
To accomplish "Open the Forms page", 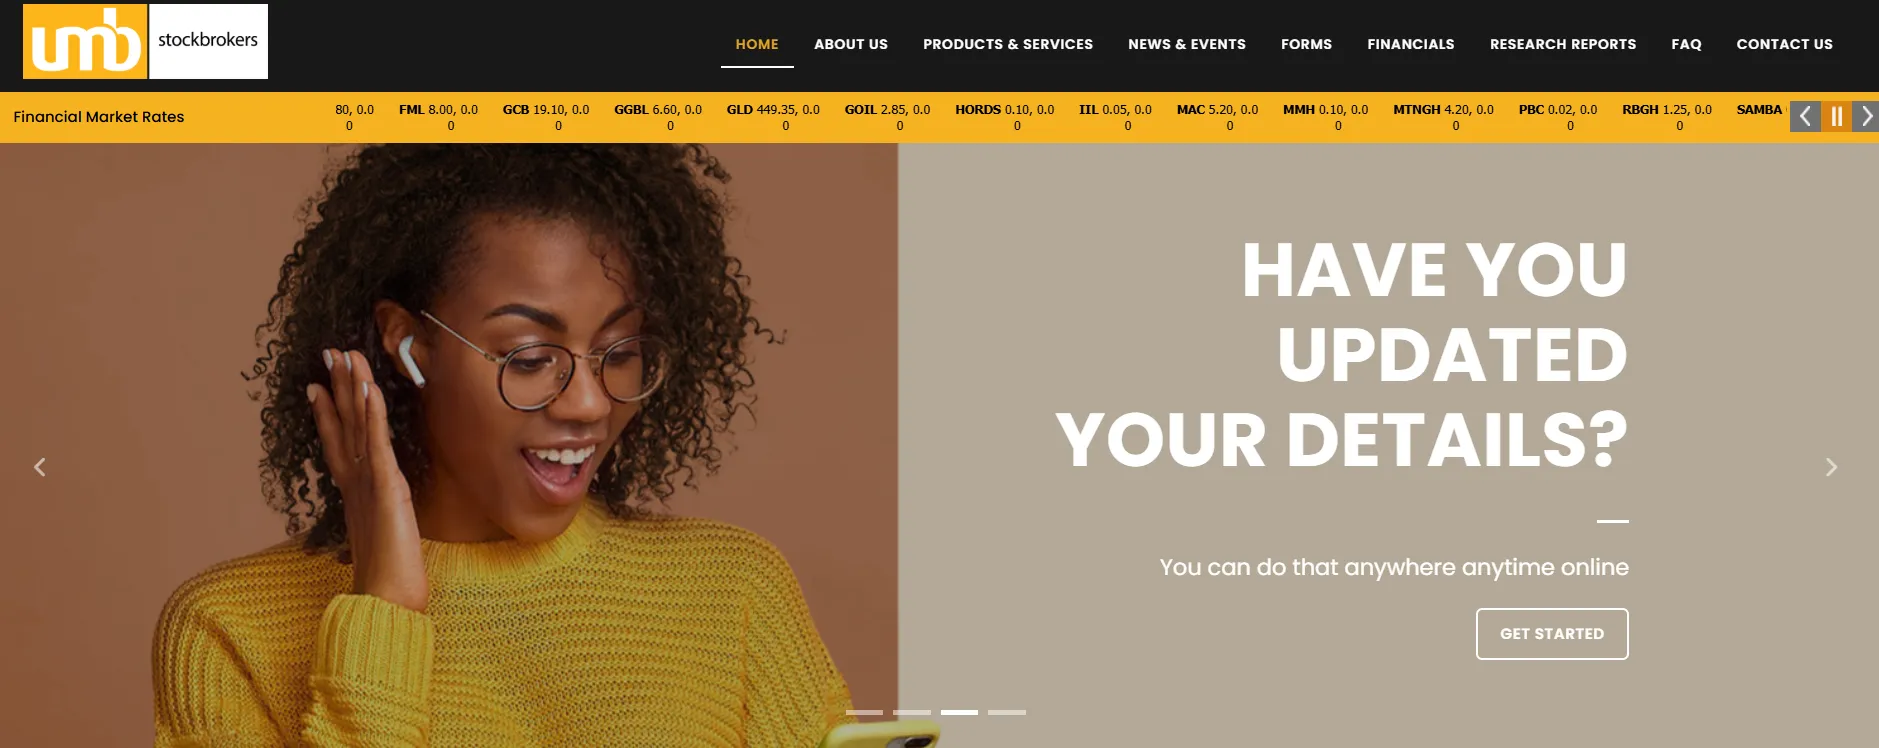I will tap(1306, 44).
